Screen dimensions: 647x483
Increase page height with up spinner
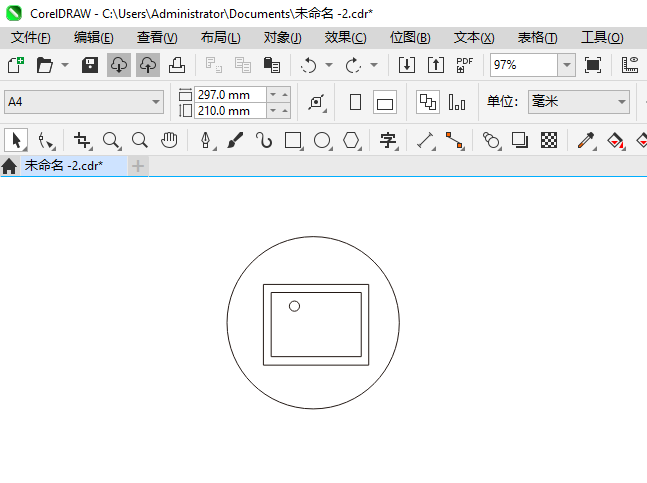pos(285,111)
